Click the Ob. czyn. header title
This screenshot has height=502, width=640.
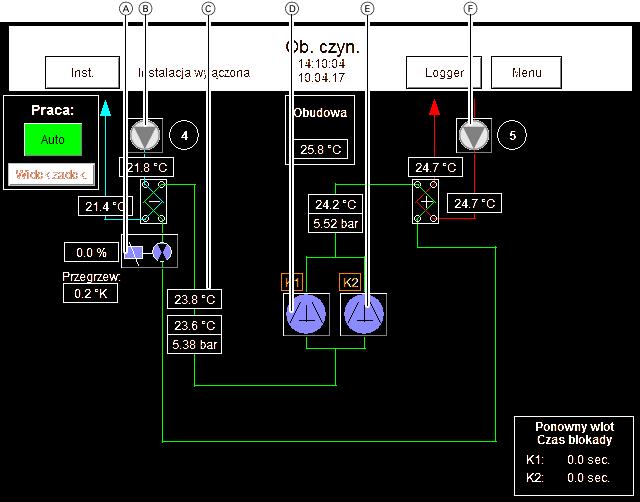click(322, 47)
